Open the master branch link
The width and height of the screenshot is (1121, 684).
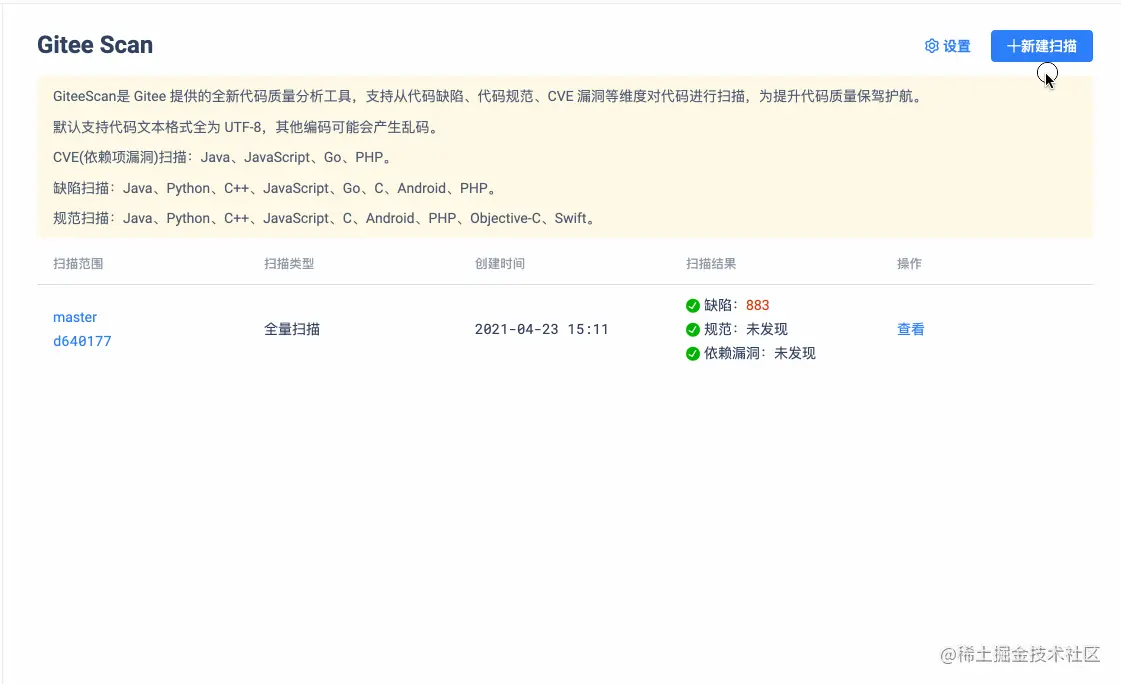pos(75,317)
